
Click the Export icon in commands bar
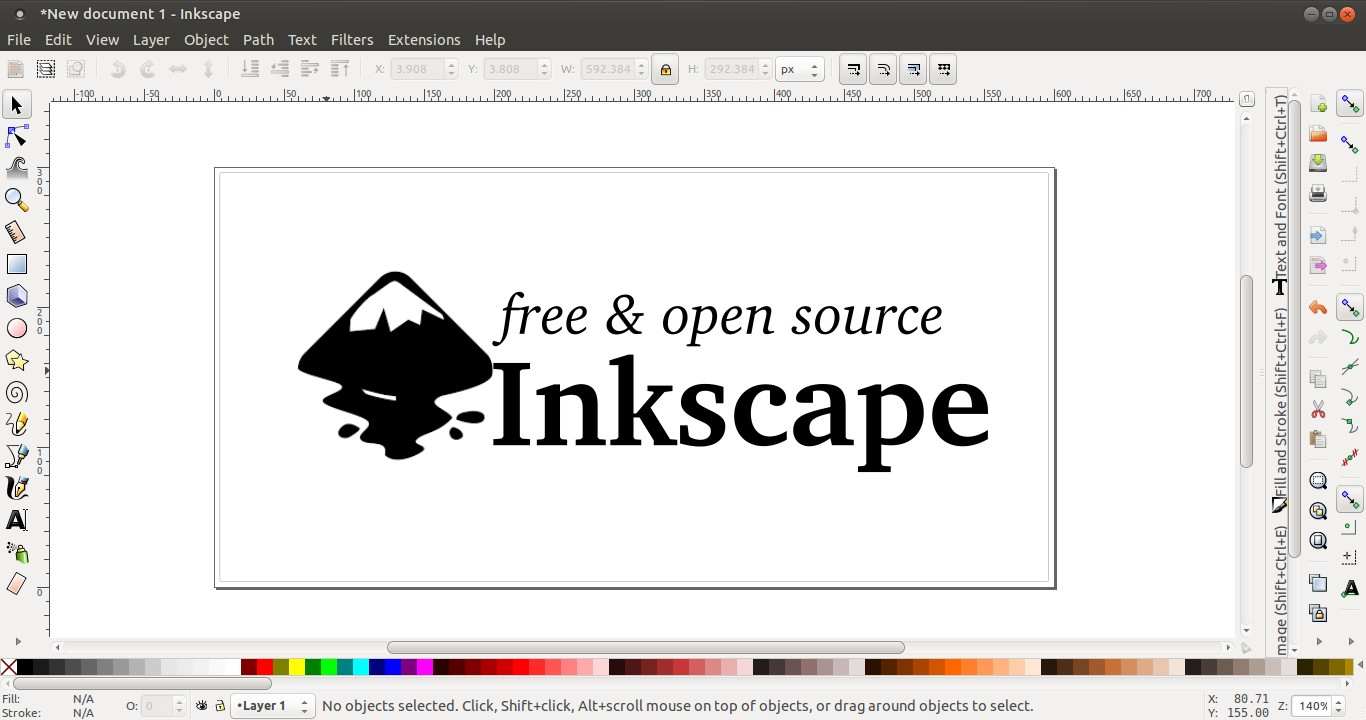click(1318, 266)
